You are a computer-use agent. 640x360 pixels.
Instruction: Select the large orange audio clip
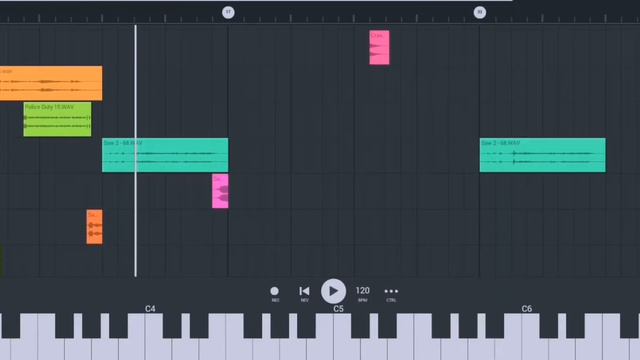51,83
